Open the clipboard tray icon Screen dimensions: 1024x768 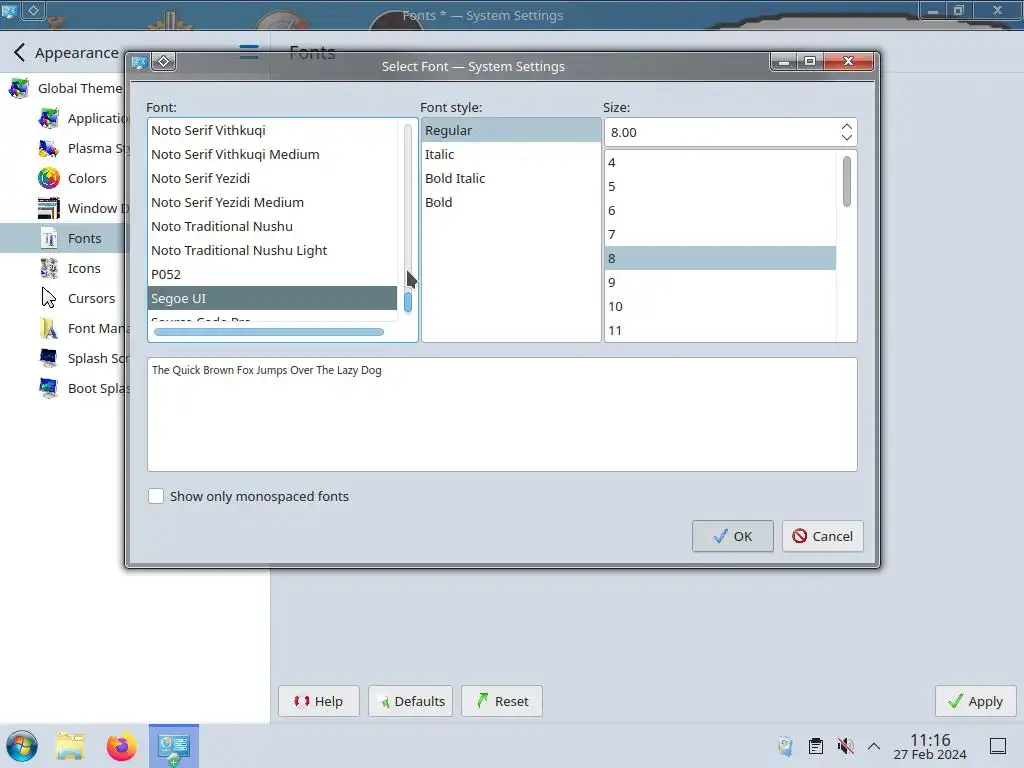coord(816,746)
